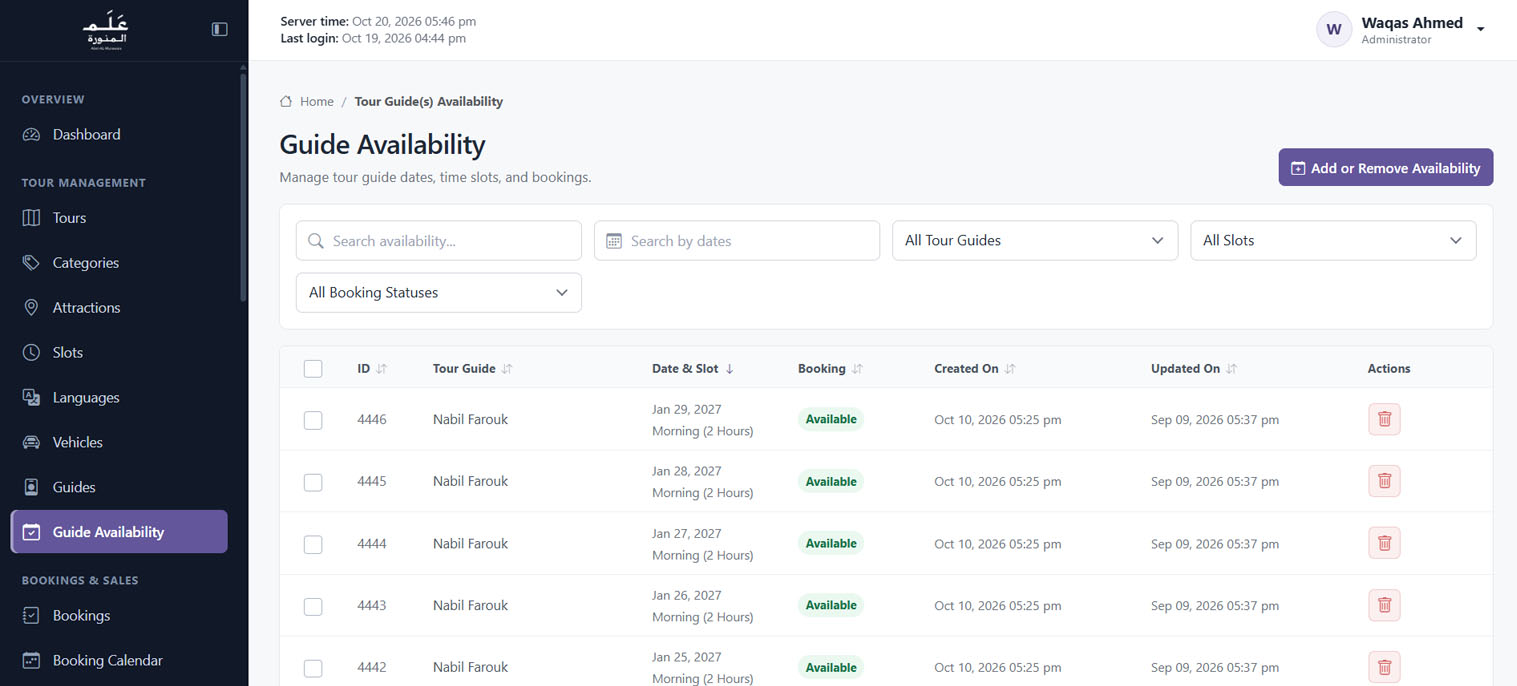
Task: Delete availability row 4443 with trash icon
Action: point(1384,605)
